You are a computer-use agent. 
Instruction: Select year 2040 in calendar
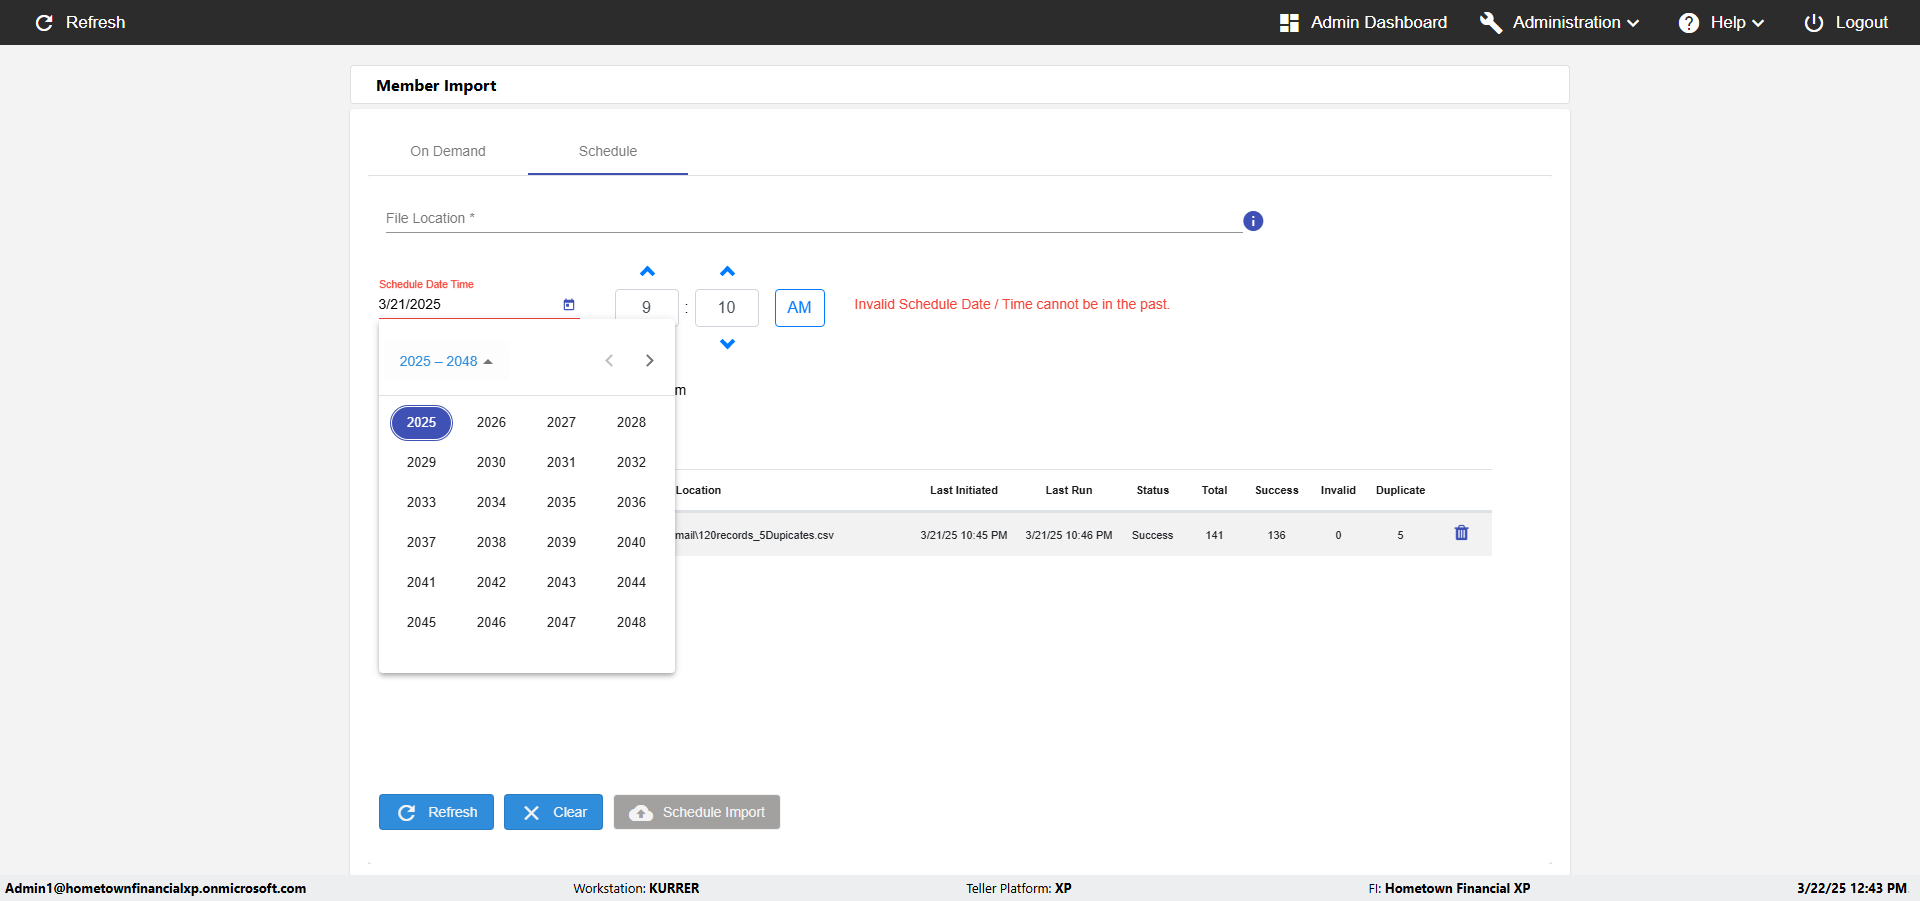(631, 542)
